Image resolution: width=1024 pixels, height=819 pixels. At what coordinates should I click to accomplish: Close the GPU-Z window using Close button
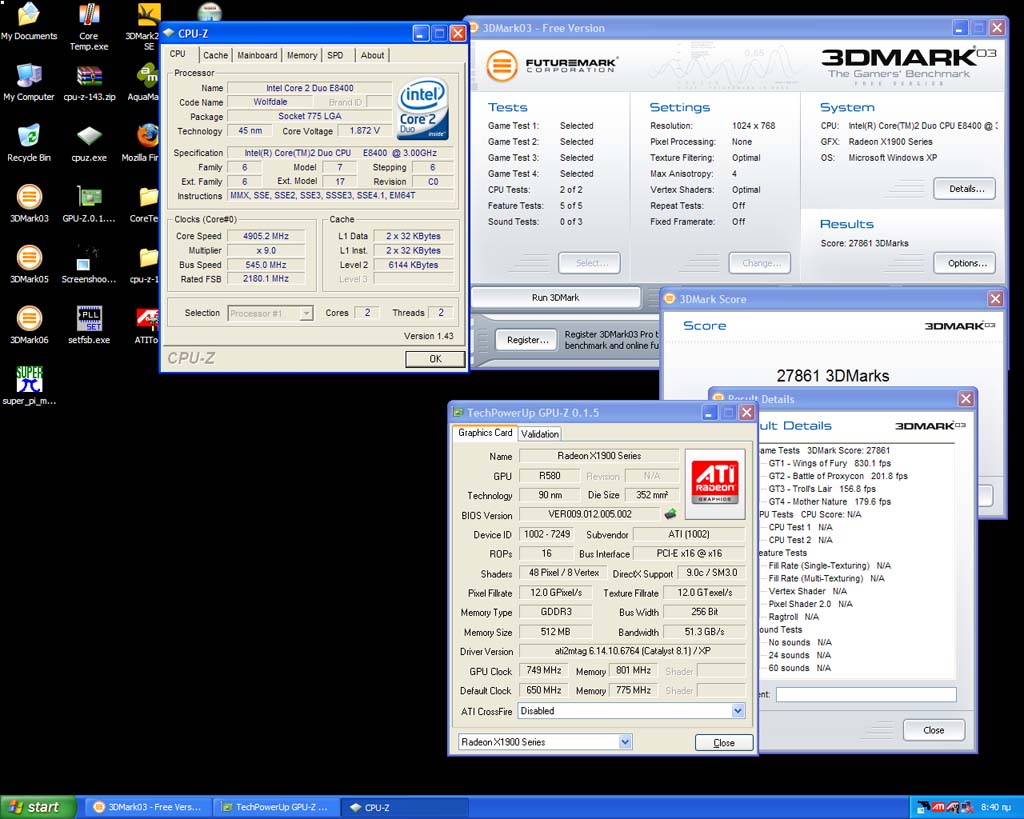click(724, 743)
